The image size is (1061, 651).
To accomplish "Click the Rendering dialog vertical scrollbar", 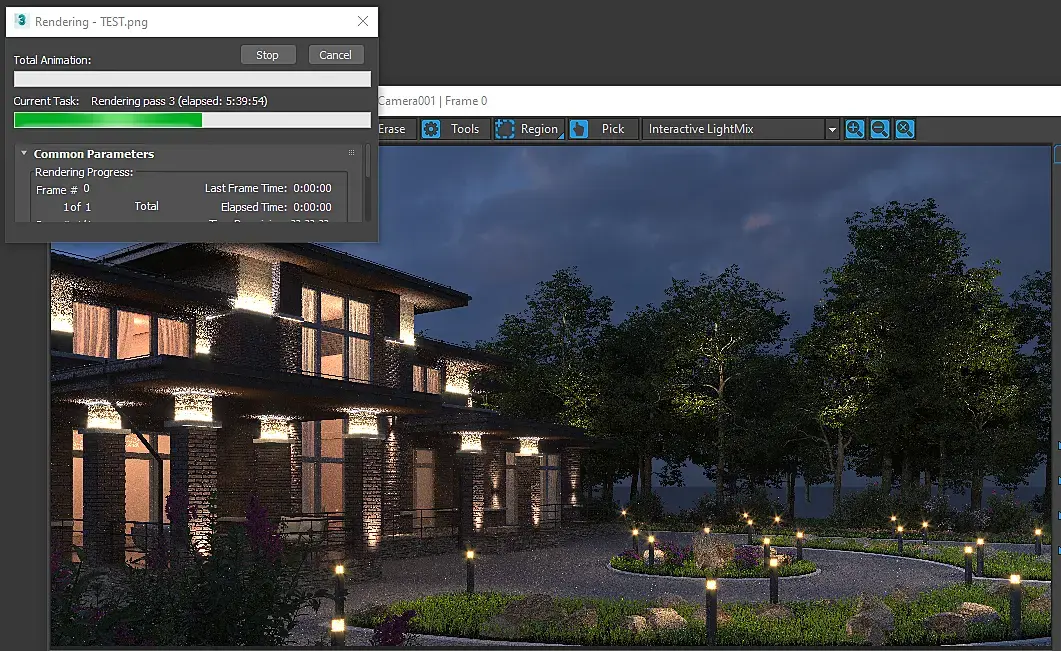I will pyautogui.click(x=367, y=181).
